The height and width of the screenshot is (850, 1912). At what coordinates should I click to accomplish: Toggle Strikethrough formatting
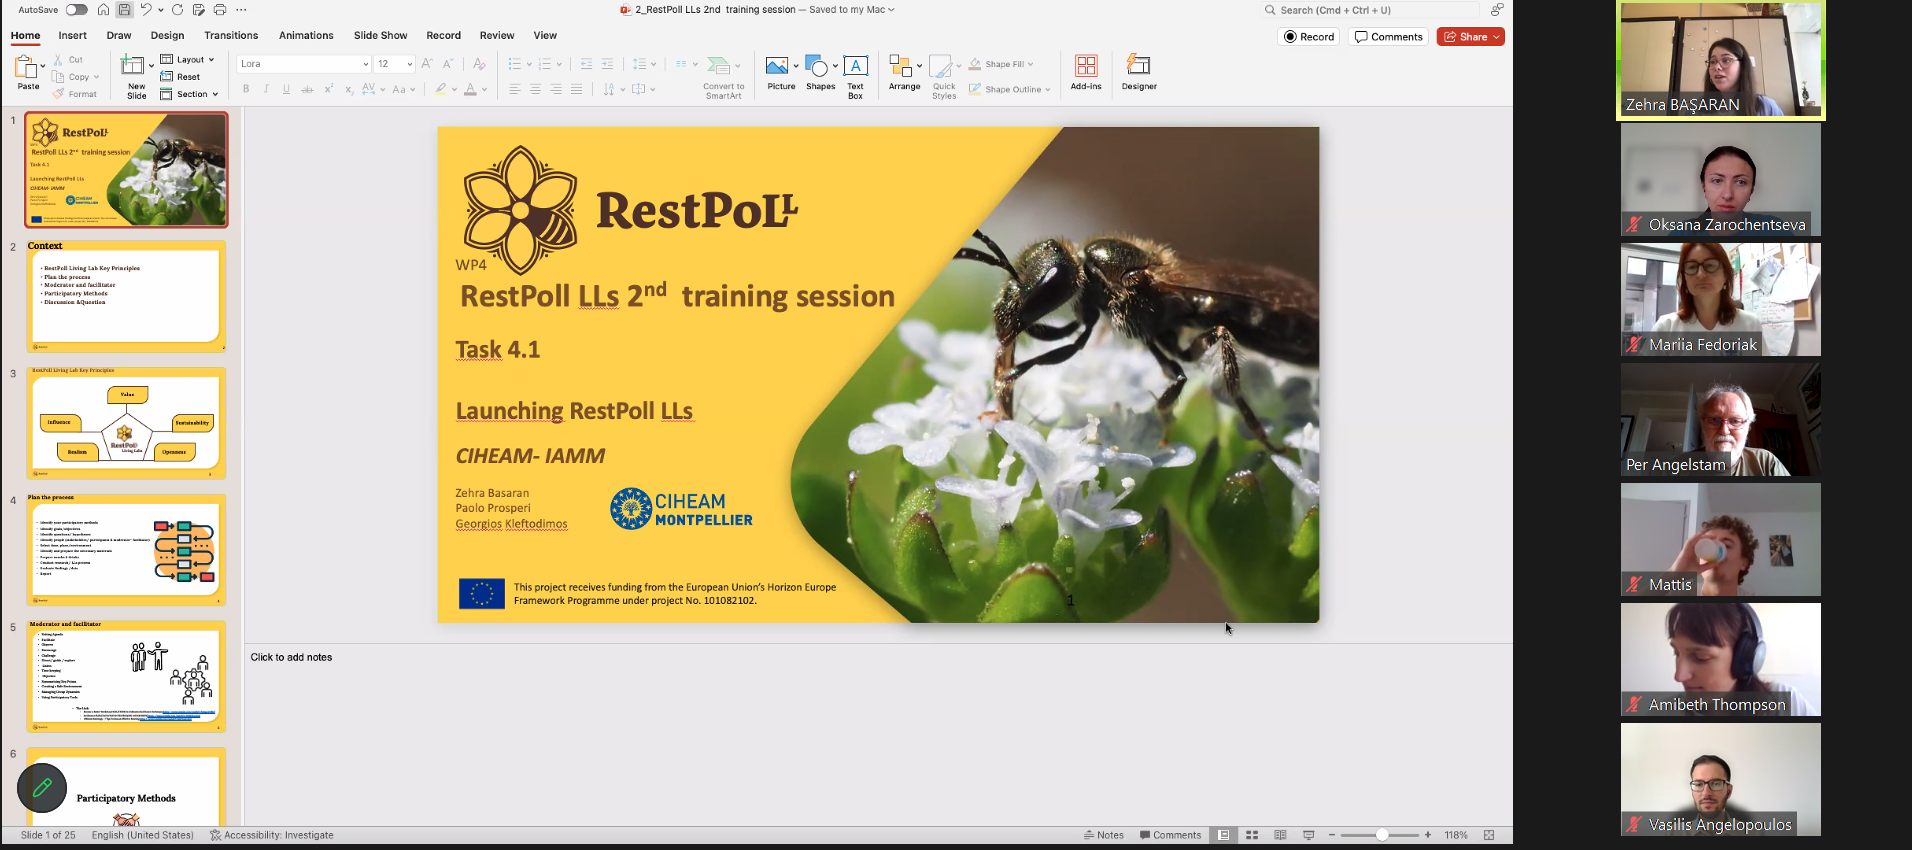pos(307,89)
